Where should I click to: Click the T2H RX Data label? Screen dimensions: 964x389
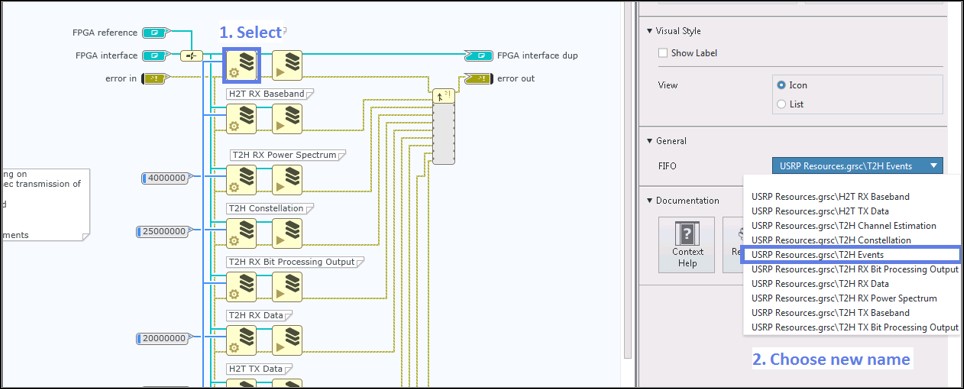pyautogui.click(x=259, y=315)
